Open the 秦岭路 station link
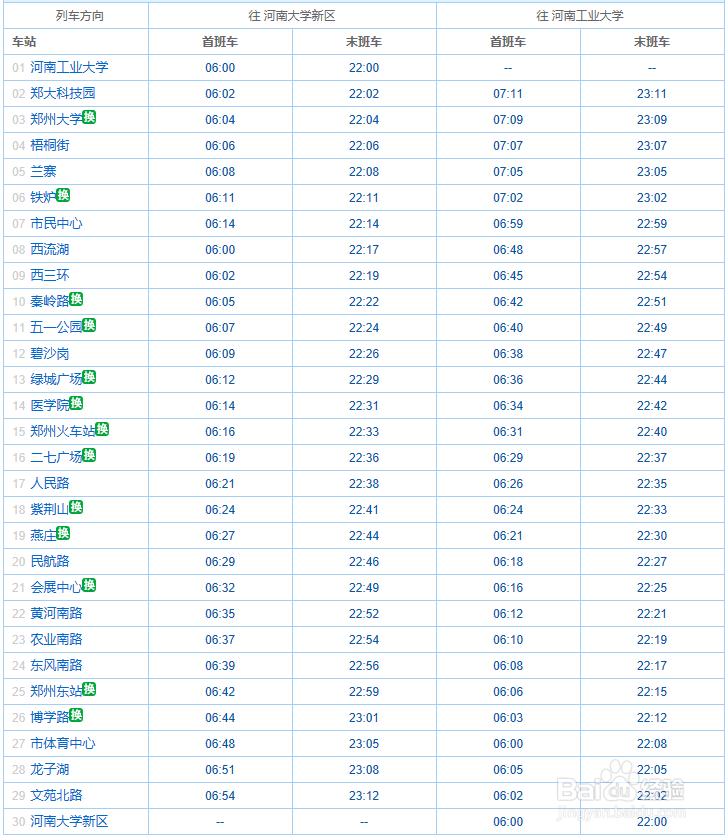This screenshot has height=837, width=726. coord(50,302)
